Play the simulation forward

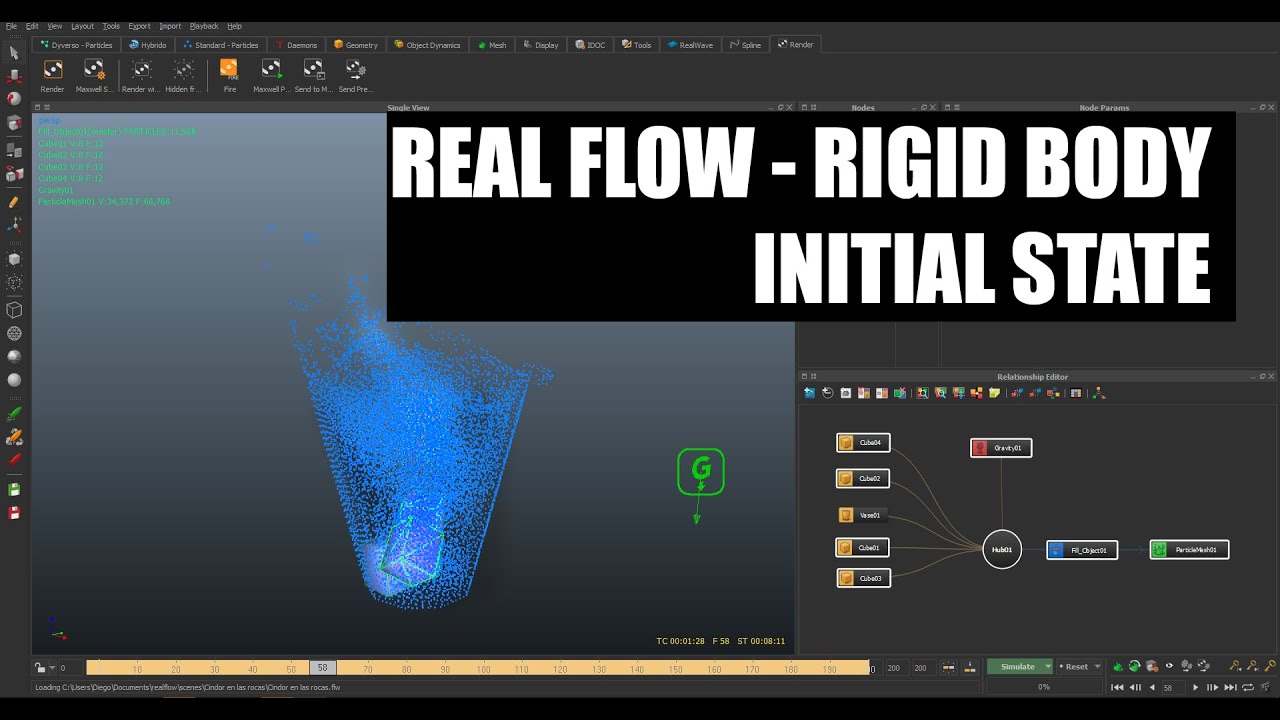pos(1195,687)
